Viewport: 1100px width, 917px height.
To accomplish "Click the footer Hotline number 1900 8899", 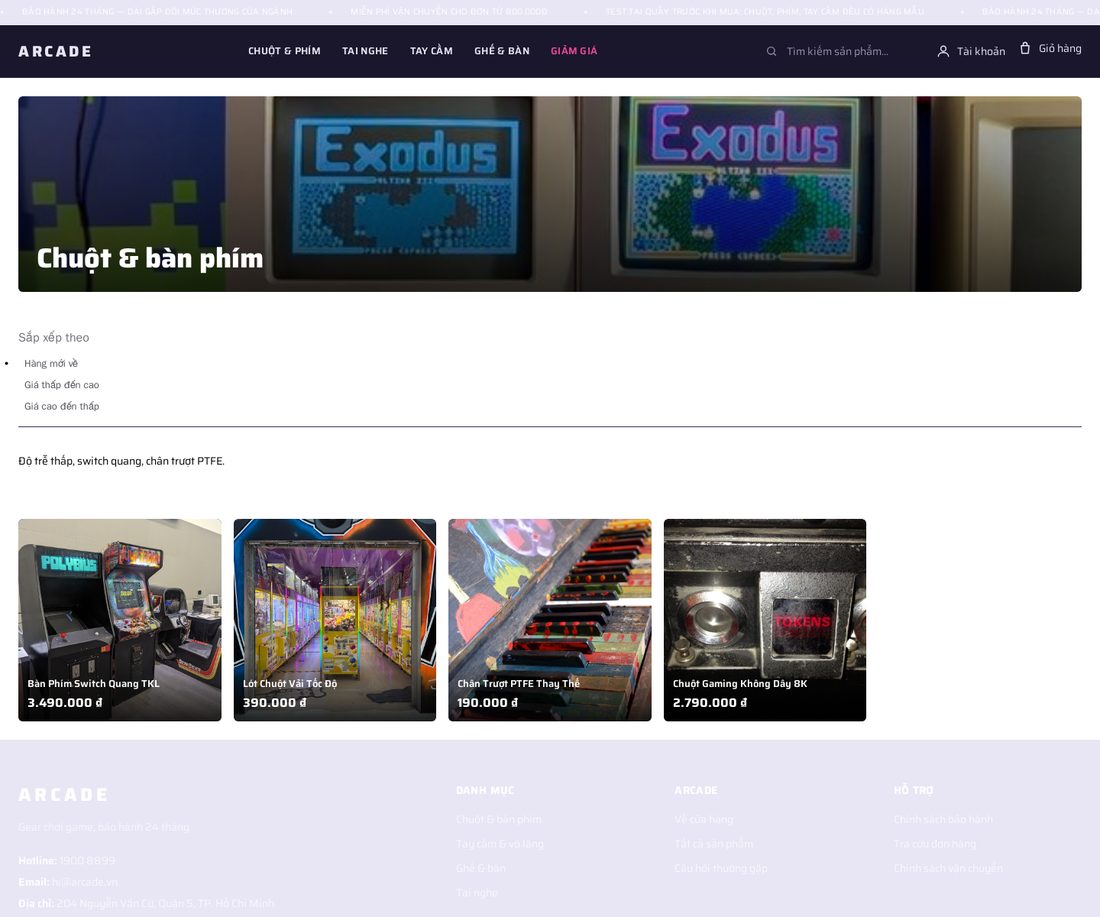I will click(87, 861).
